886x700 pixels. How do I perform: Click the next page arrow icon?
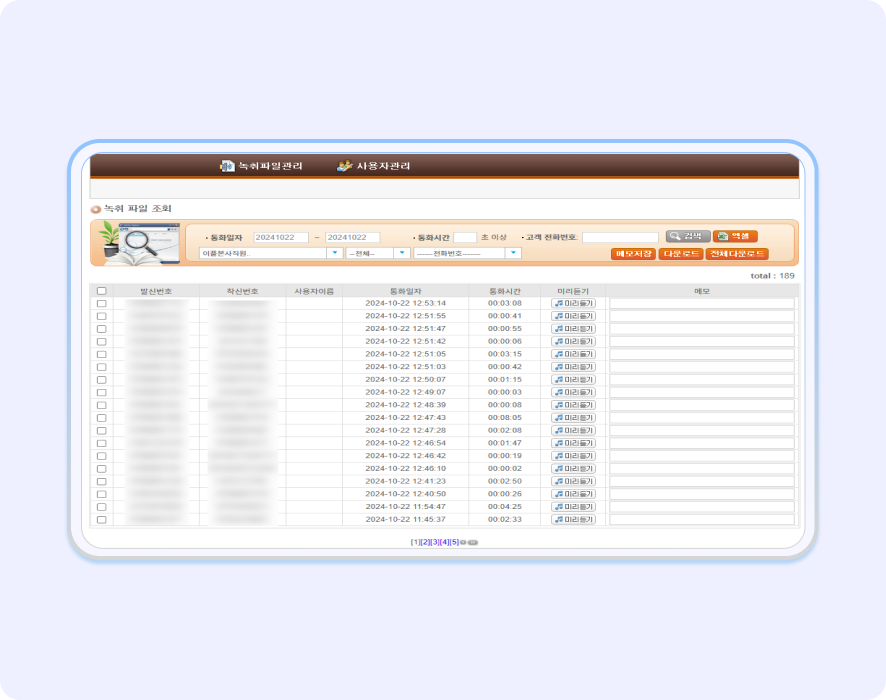point(463,542)
